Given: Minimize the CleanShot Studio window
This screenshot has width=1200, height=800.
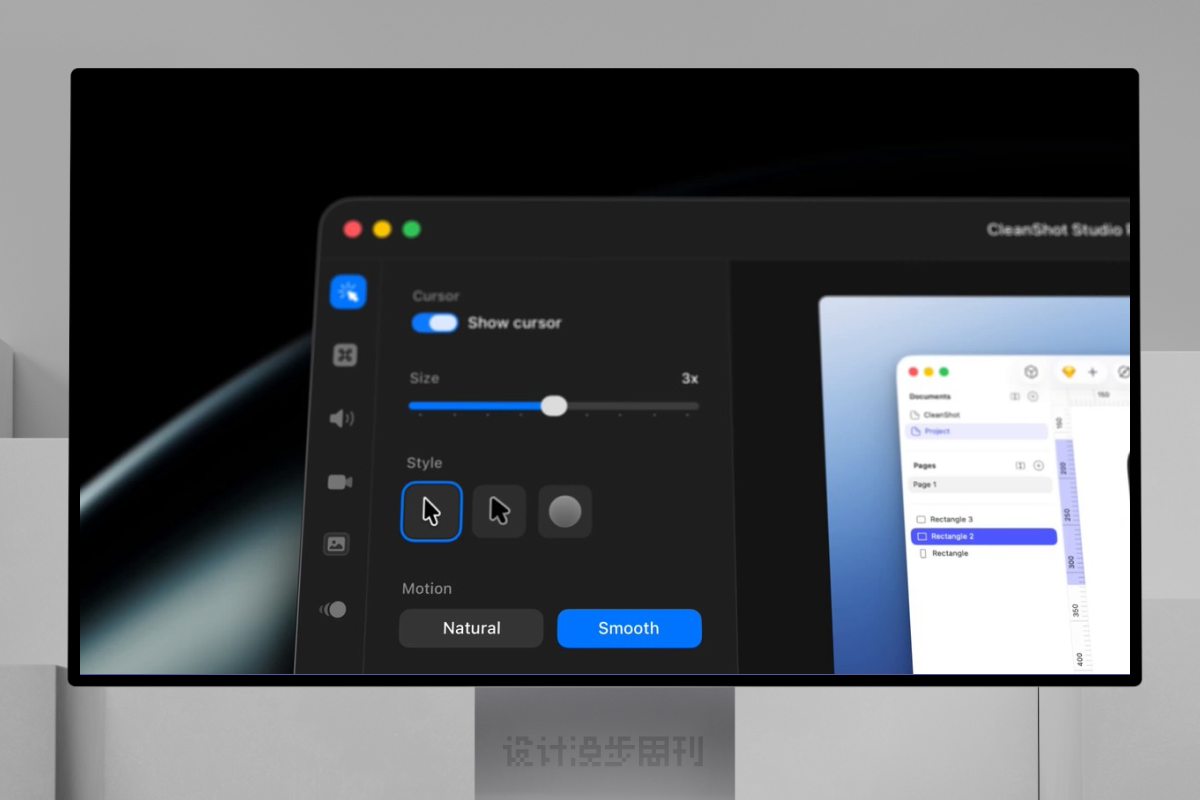Looking at the screenshot, I should [x=381, y=229].
